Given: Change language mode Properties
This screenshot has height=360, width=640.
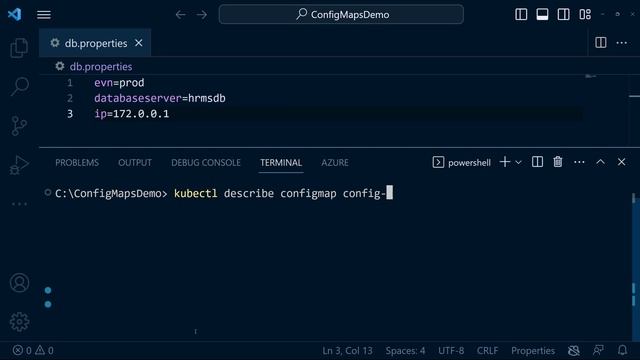Looking at the screenshot, I should [x=533, y=351].
